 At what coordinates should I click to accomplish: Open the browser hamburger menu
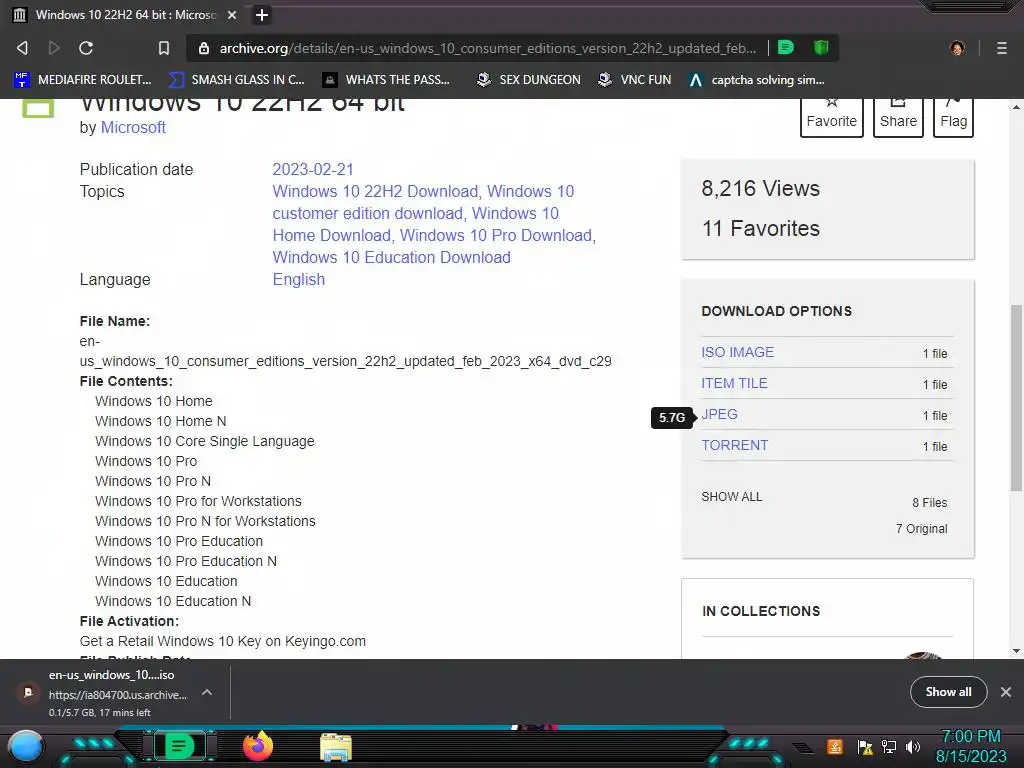click(x=1002, y=48)
